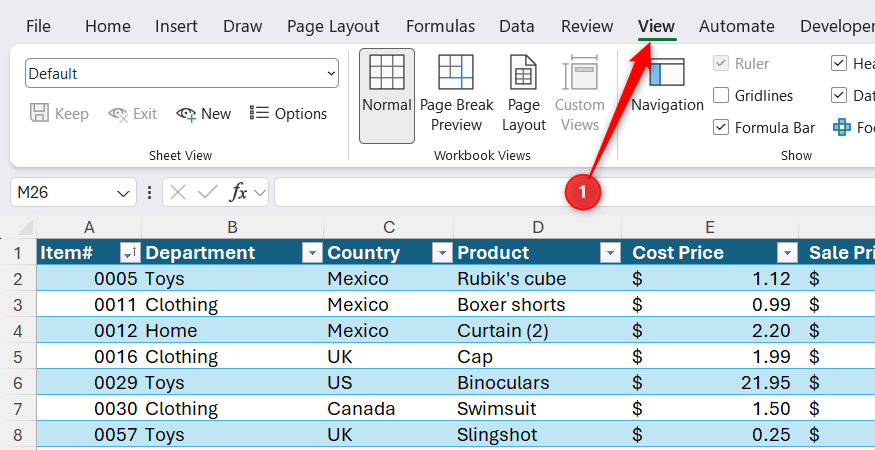The height and width of the screenshot is (450, 875).
Task: Select column E header
Action: (710, 227)
